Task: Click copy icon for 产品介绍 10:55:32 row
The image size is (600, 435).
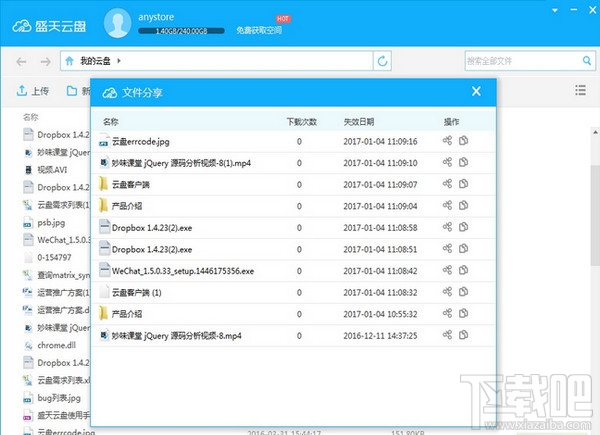Action: click(463, 313)
